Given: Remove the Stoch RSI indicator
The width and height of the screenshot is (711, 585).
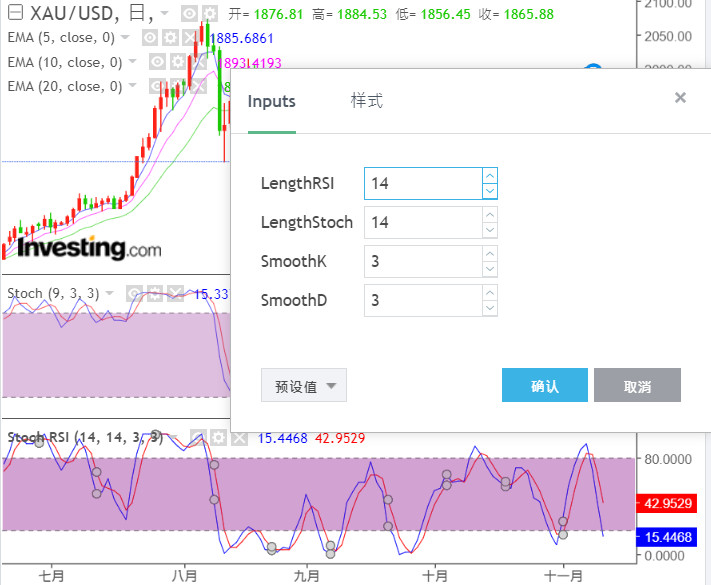Looking at the screenshot, I should [x=239, y=438].
